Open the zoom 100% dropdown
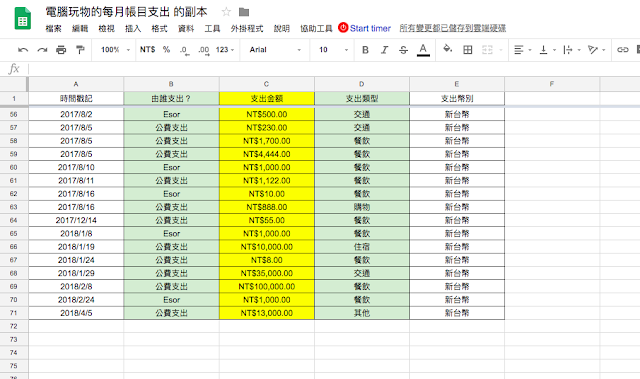This screenshot has height=379, width=640. click(x=115, y=50)
